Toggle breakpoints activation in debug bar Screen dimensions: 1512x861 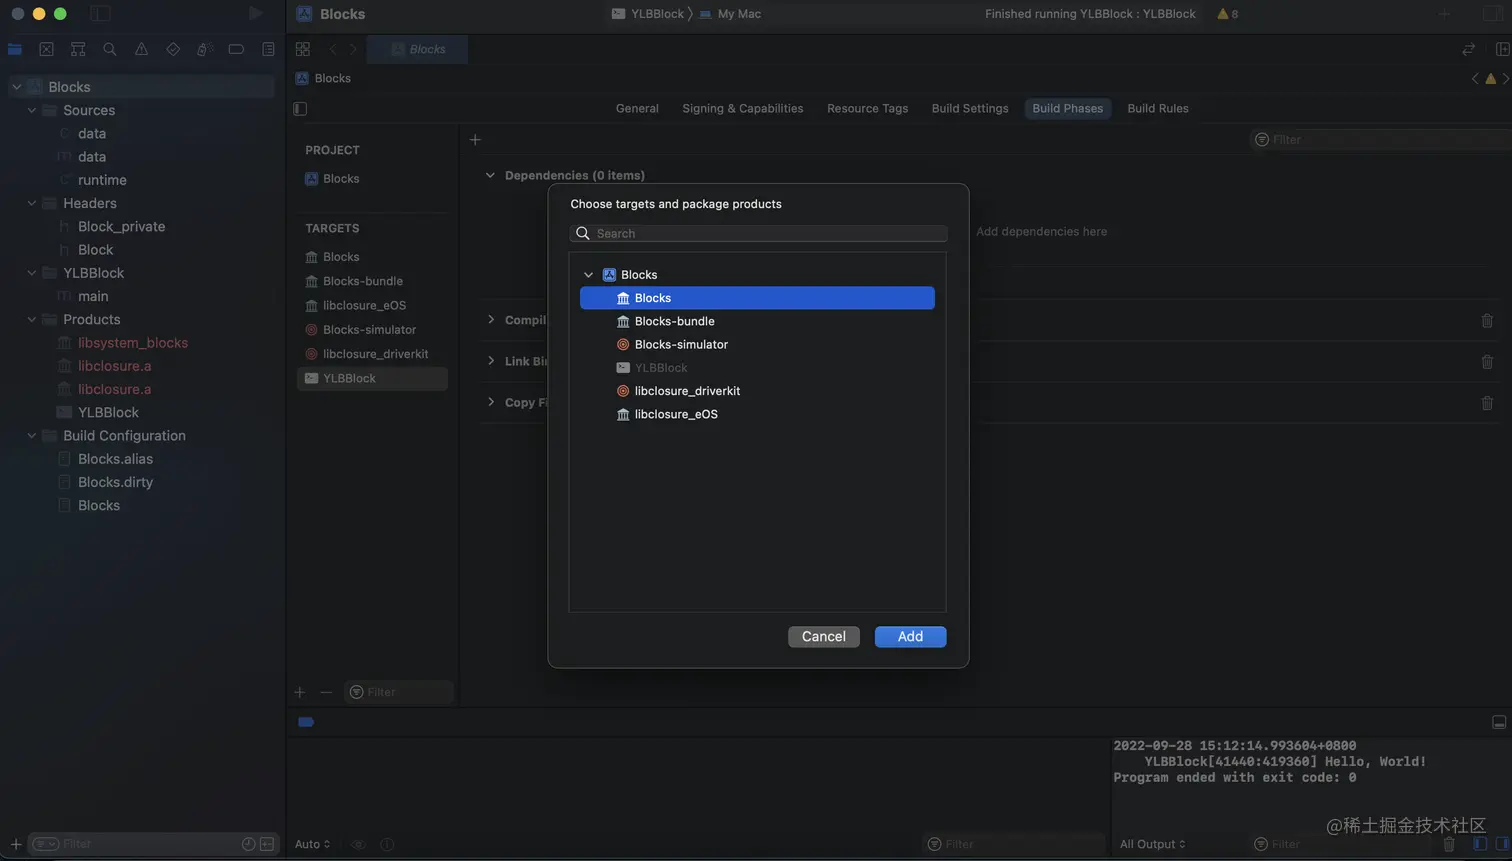(306, 722)
